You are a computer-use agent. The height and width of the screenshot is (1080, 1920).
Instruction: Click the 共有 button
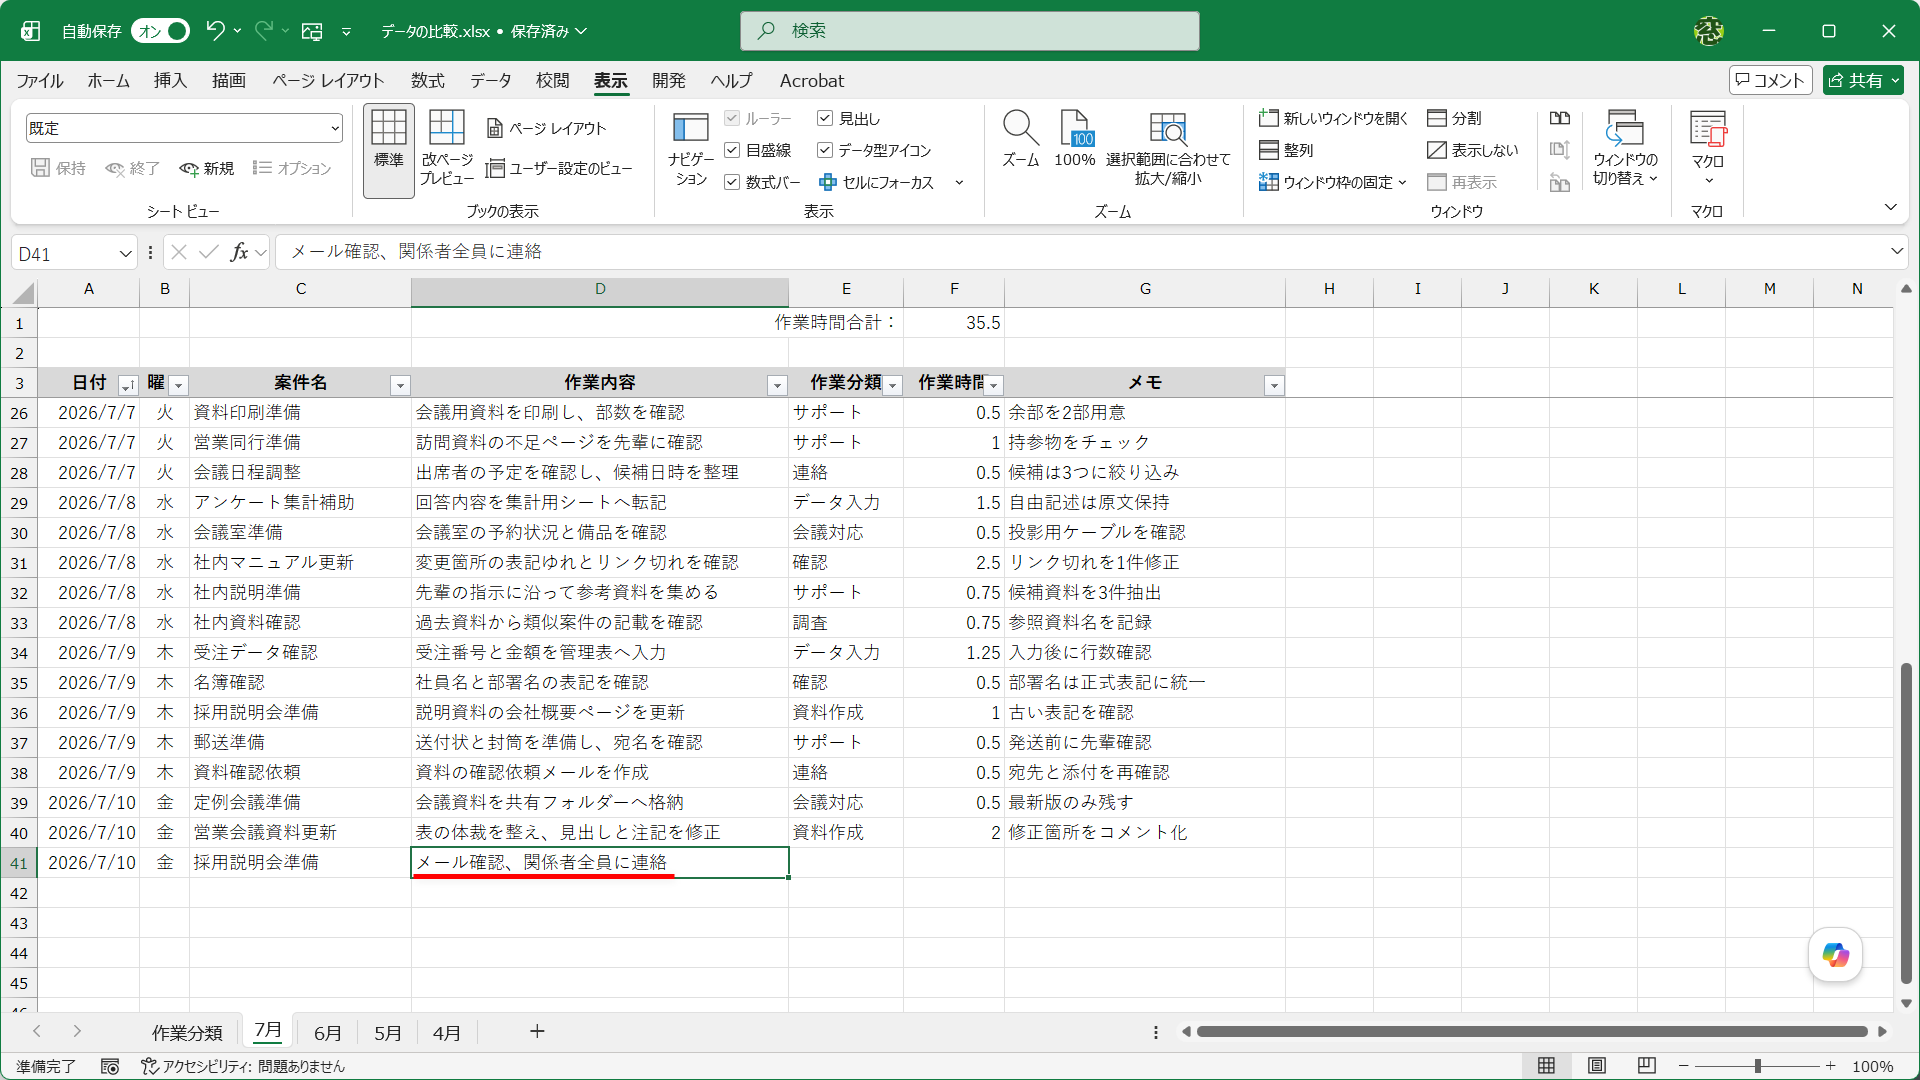coord(1862,80)
